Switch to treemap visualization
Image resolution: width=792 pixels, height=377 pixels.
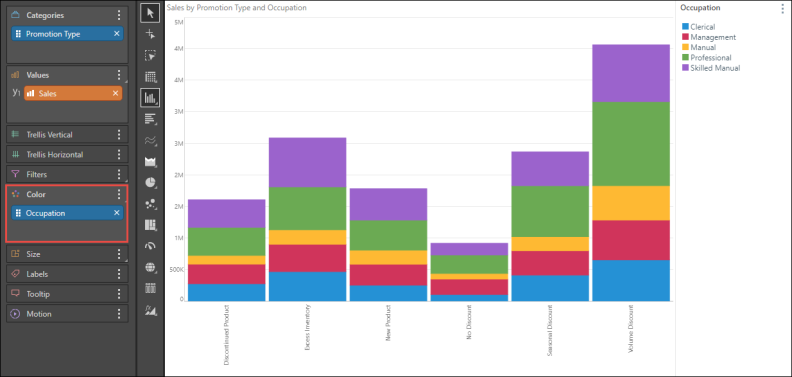(x=150, y=225)
